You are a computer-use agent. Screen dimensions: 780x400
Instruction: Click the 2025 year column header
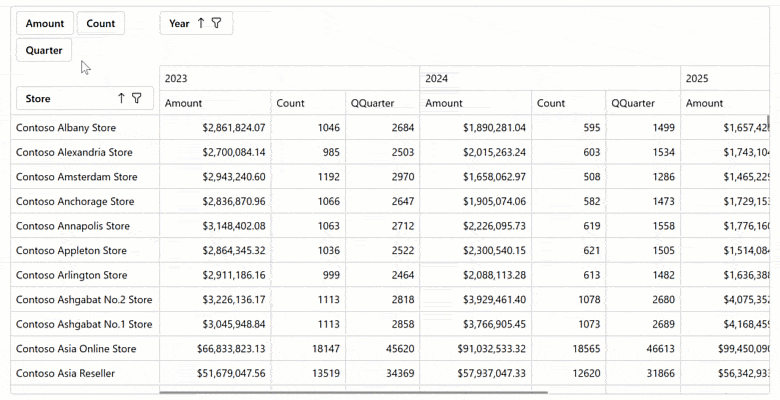click(x=725, y=78)
